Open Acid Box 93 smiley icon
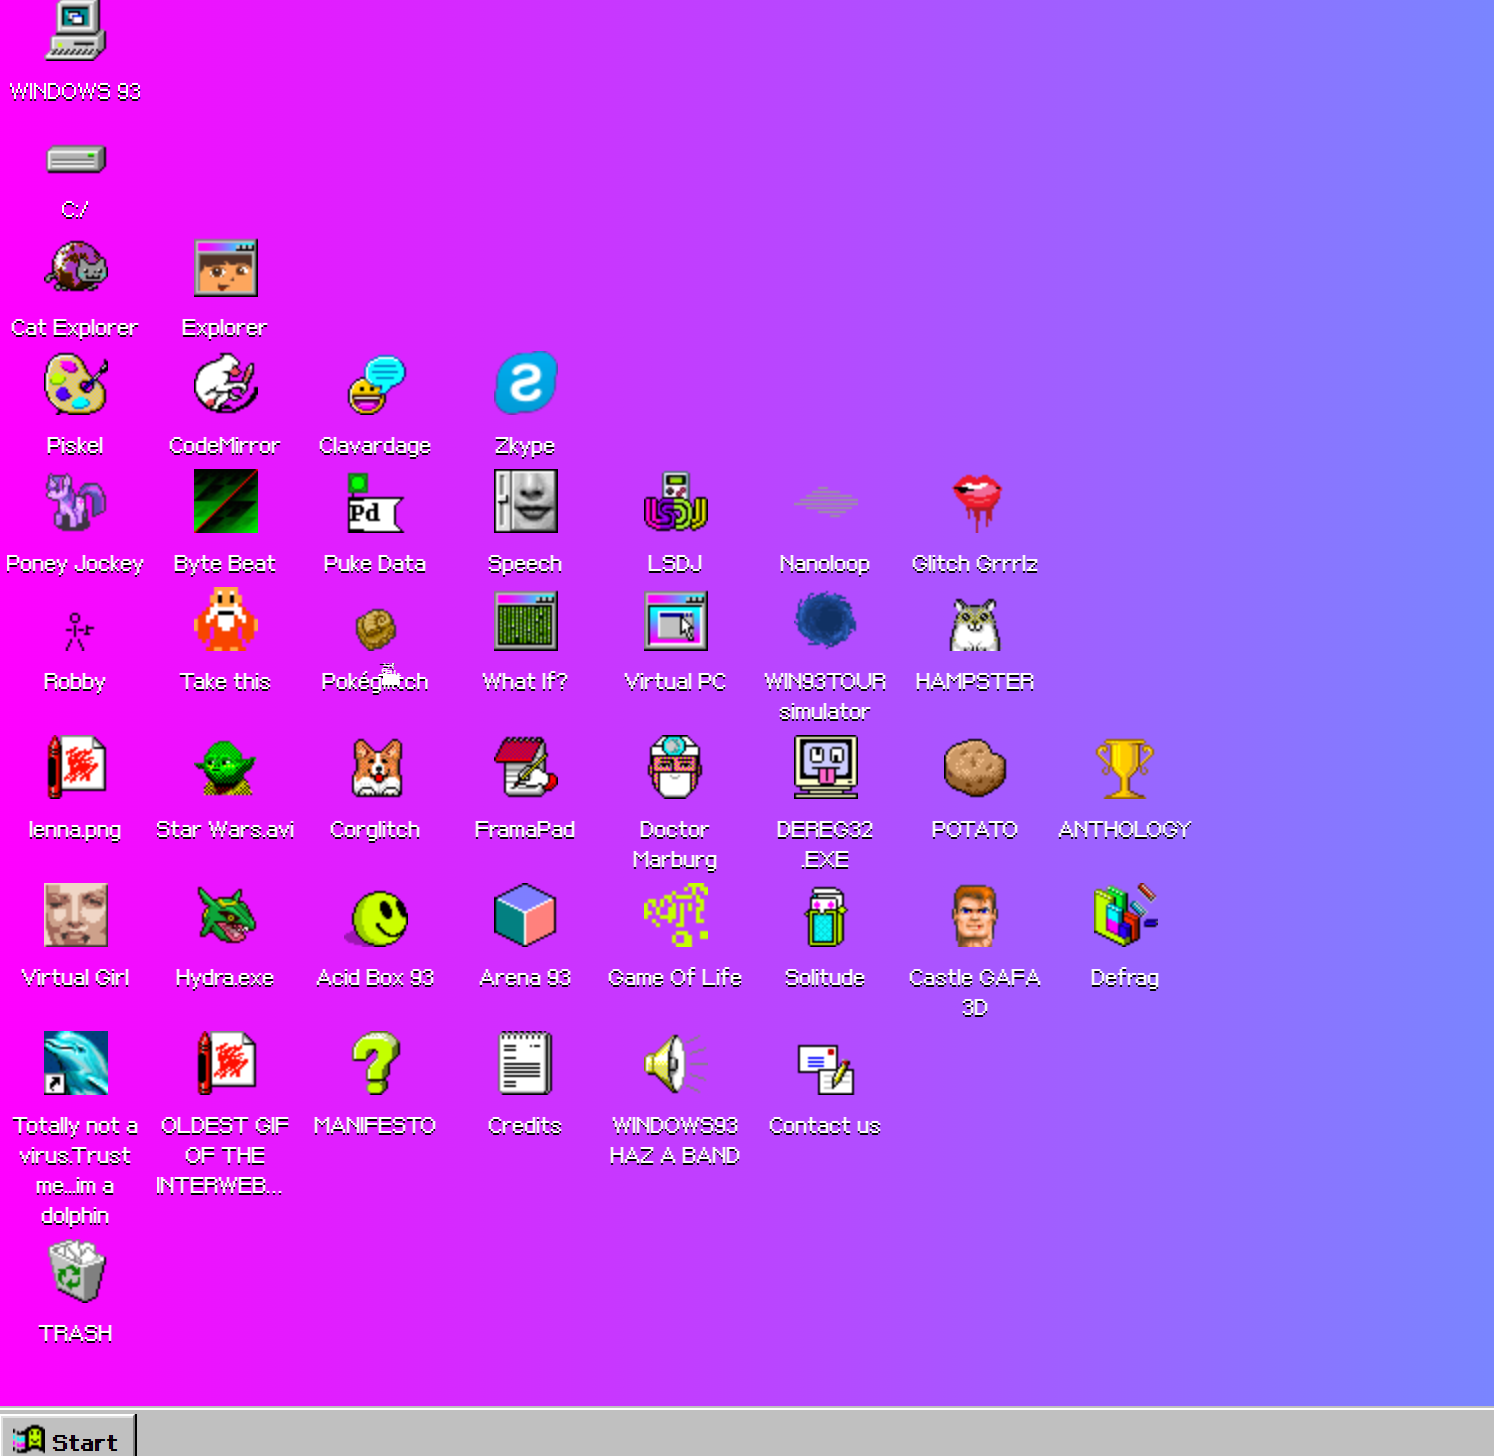The width and height of the screenshot is (1494, 1456). (x=377, y=917)
